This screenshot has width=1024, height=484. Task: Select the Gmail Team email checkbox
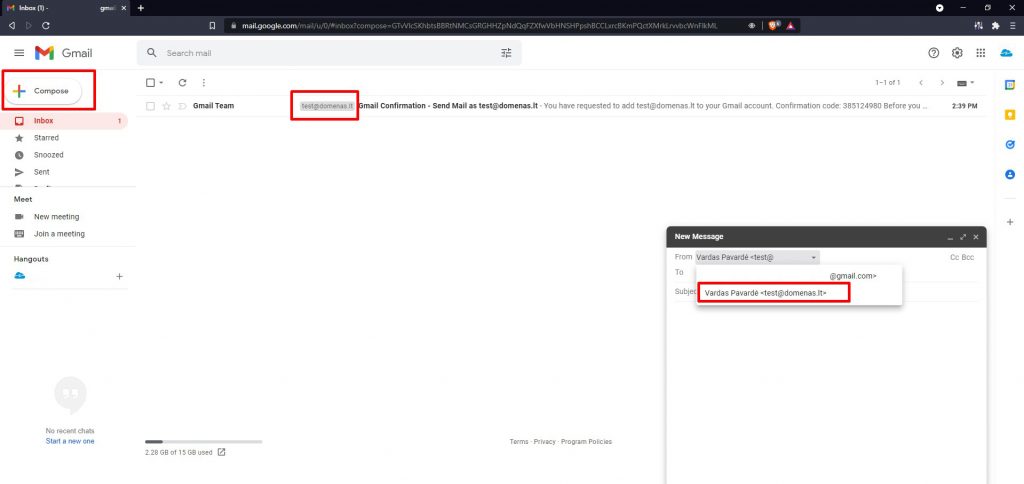[151, 106]
